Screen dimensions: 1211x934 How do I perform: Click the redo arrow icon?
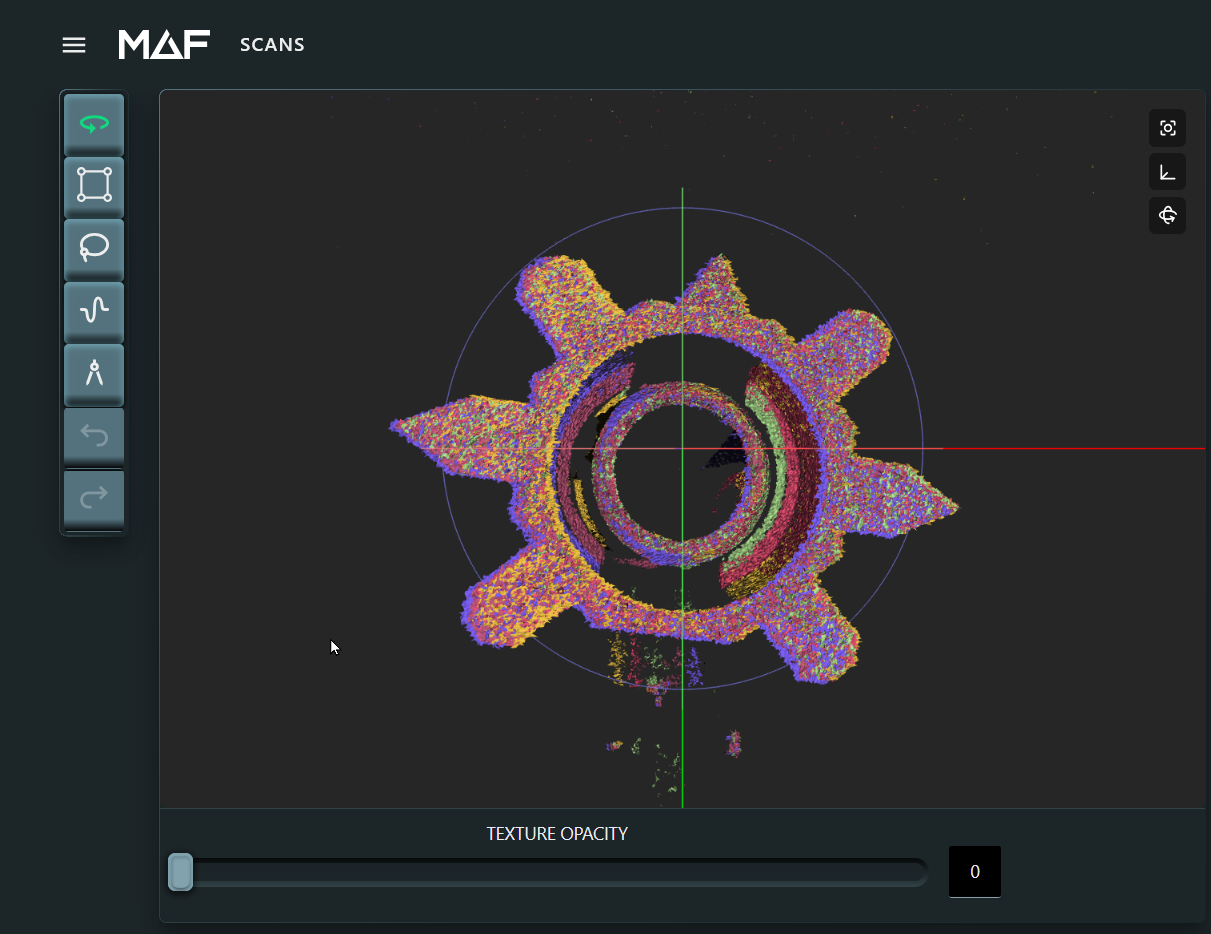93,497
